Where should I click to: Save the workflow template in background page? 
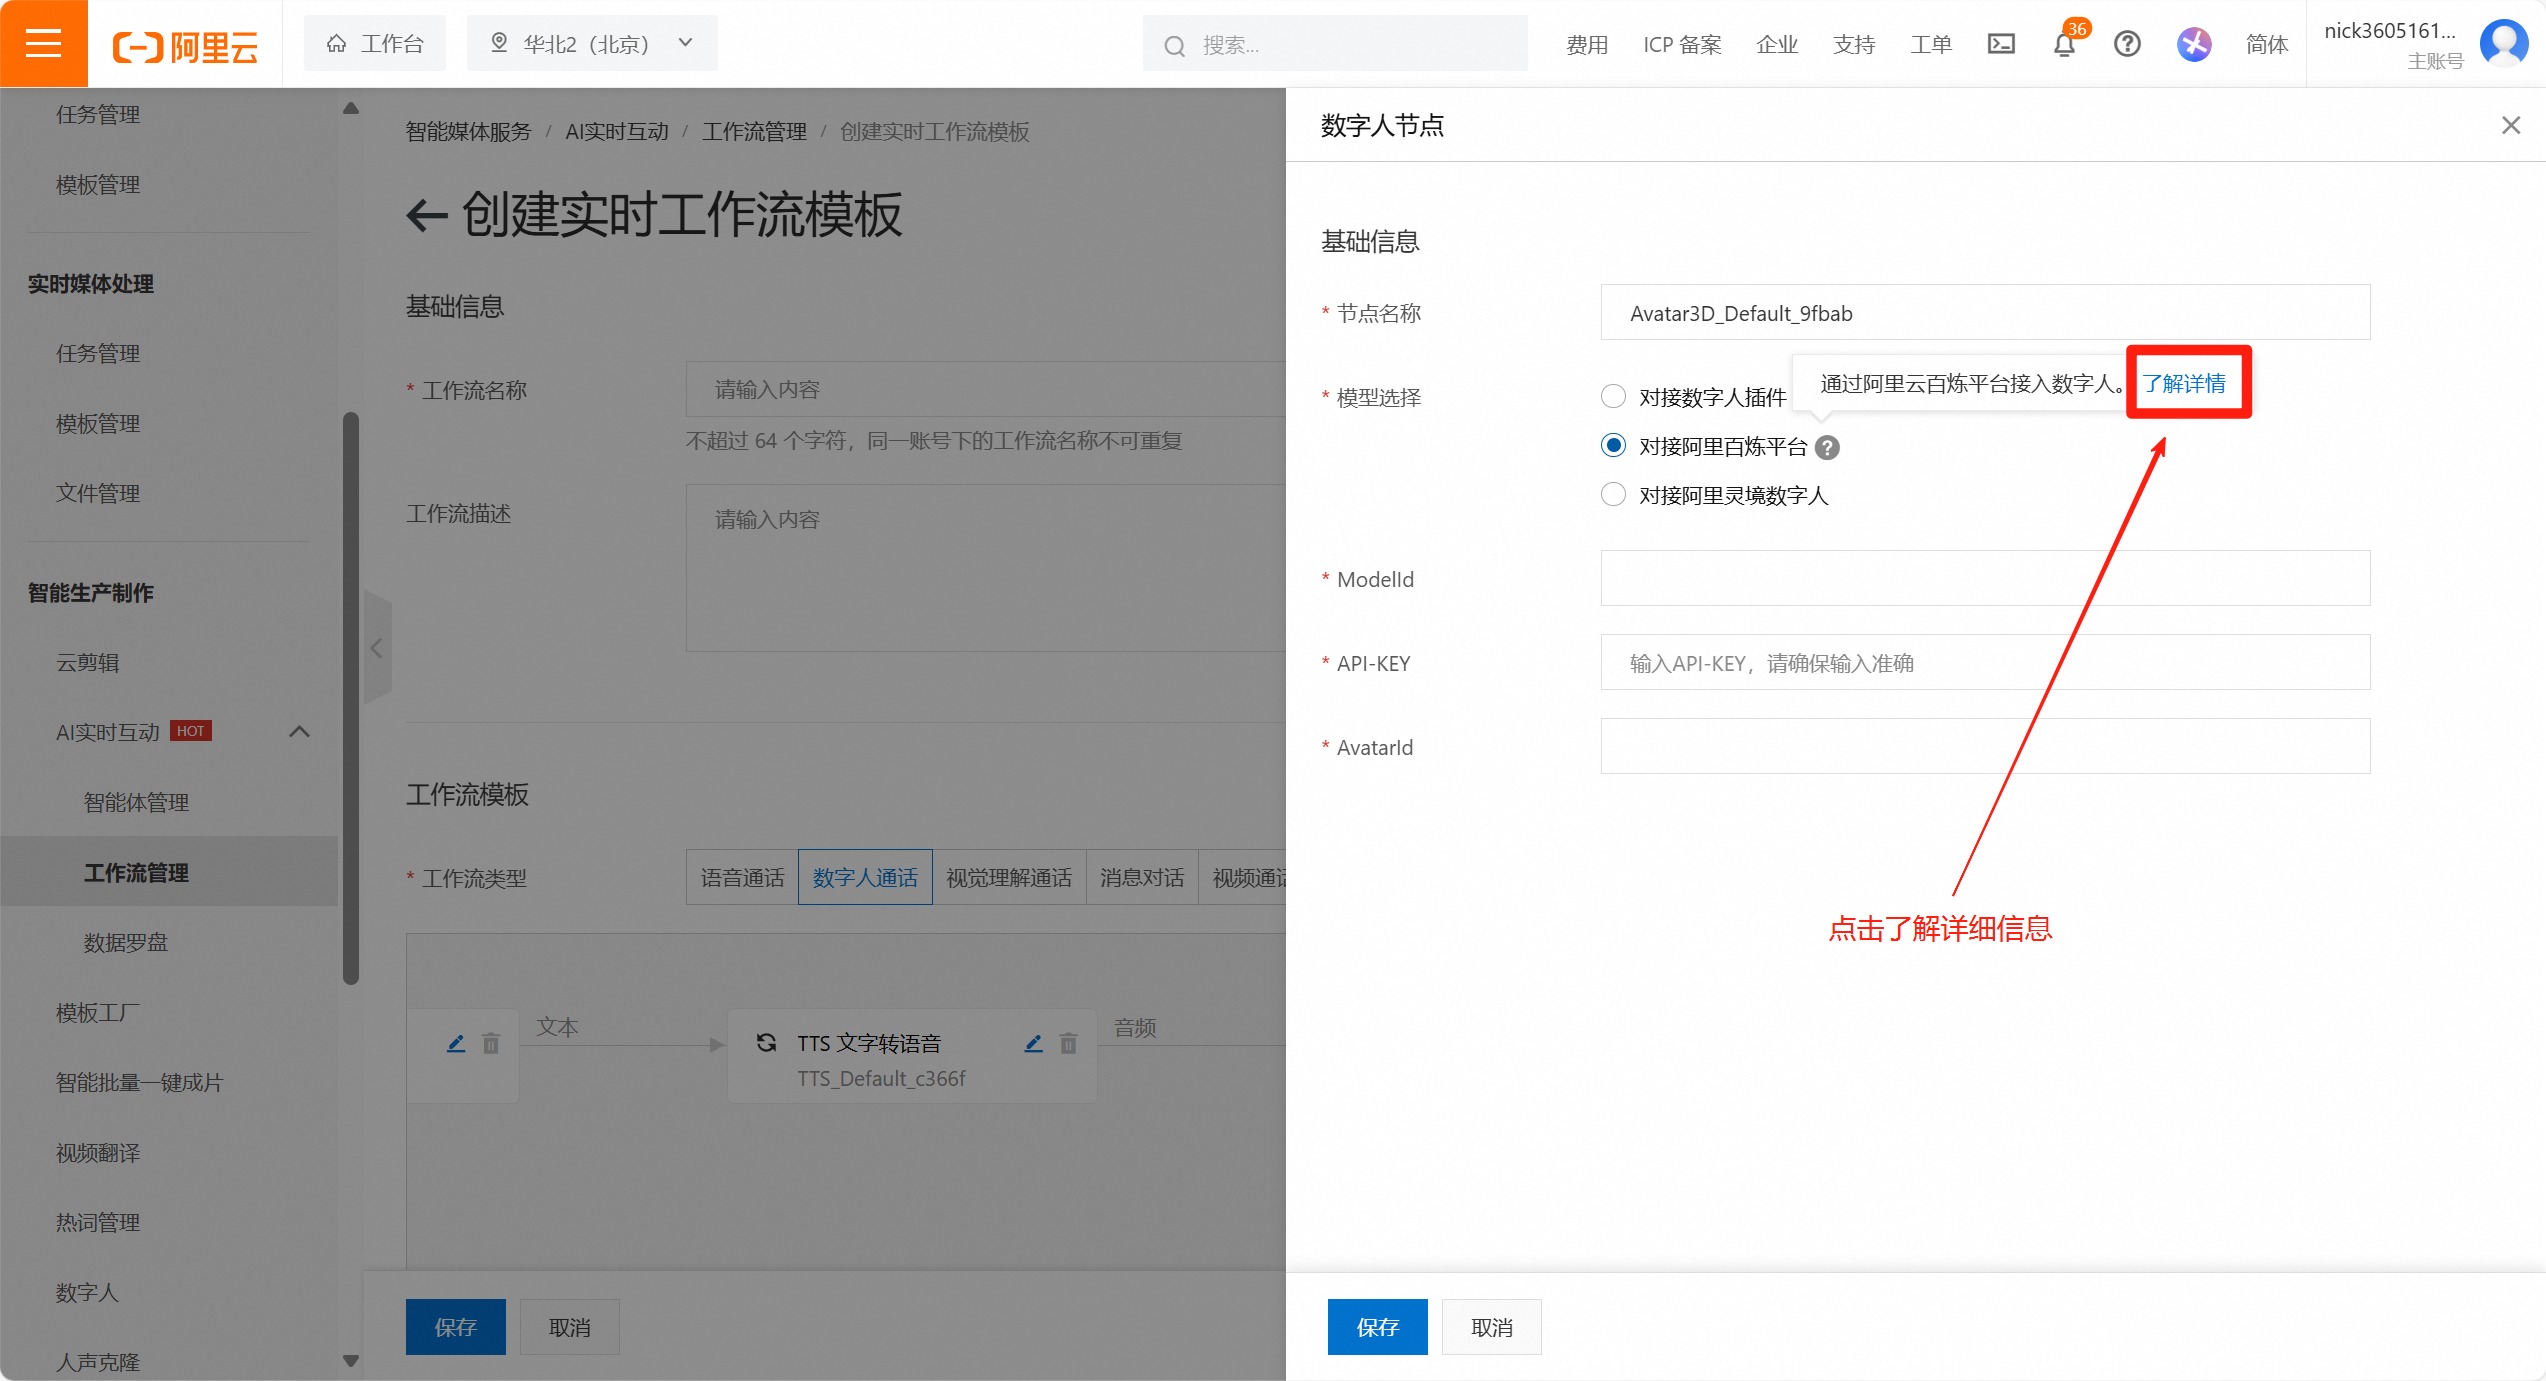(455, 1327)
